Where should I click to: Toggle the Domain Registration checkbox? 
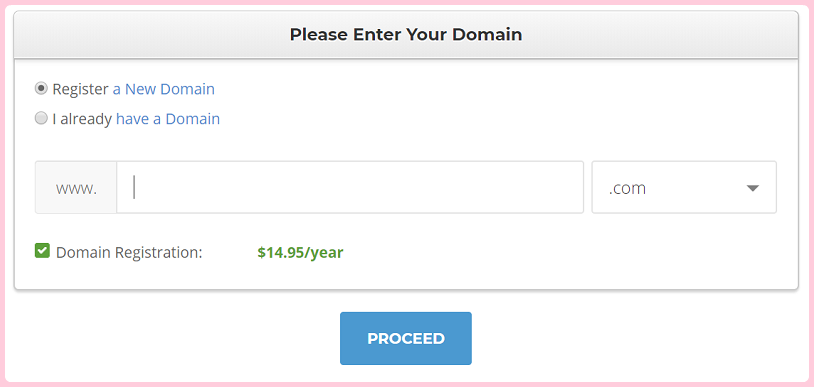(42, 251)
